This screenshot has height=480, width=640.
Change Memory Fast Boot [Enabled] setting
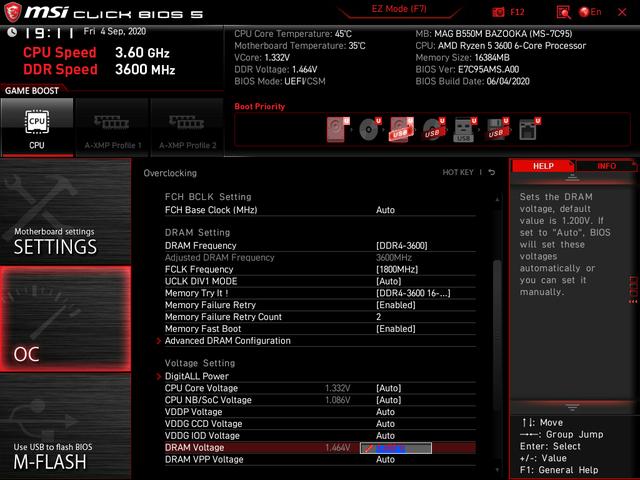pyautogui.click(x=396, y=329)
